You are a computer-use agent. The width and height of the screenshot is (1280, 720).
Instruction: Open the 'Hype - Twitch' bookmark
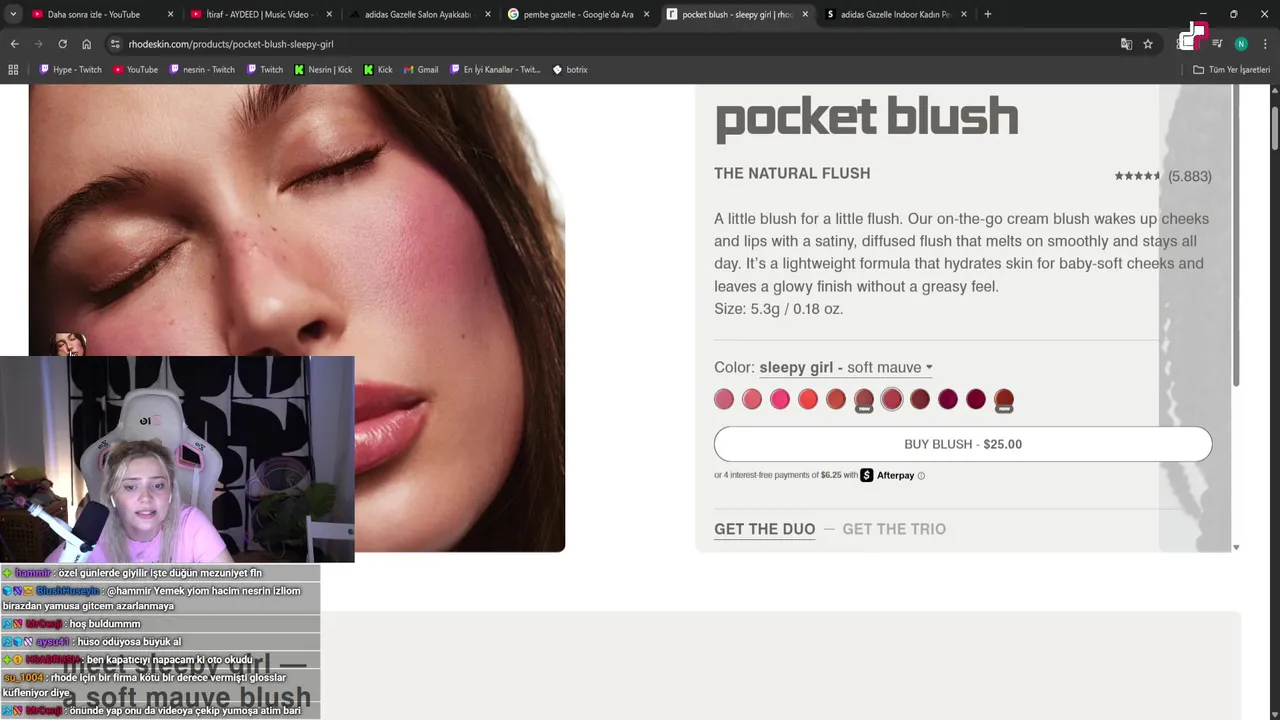tap(70, 70)
